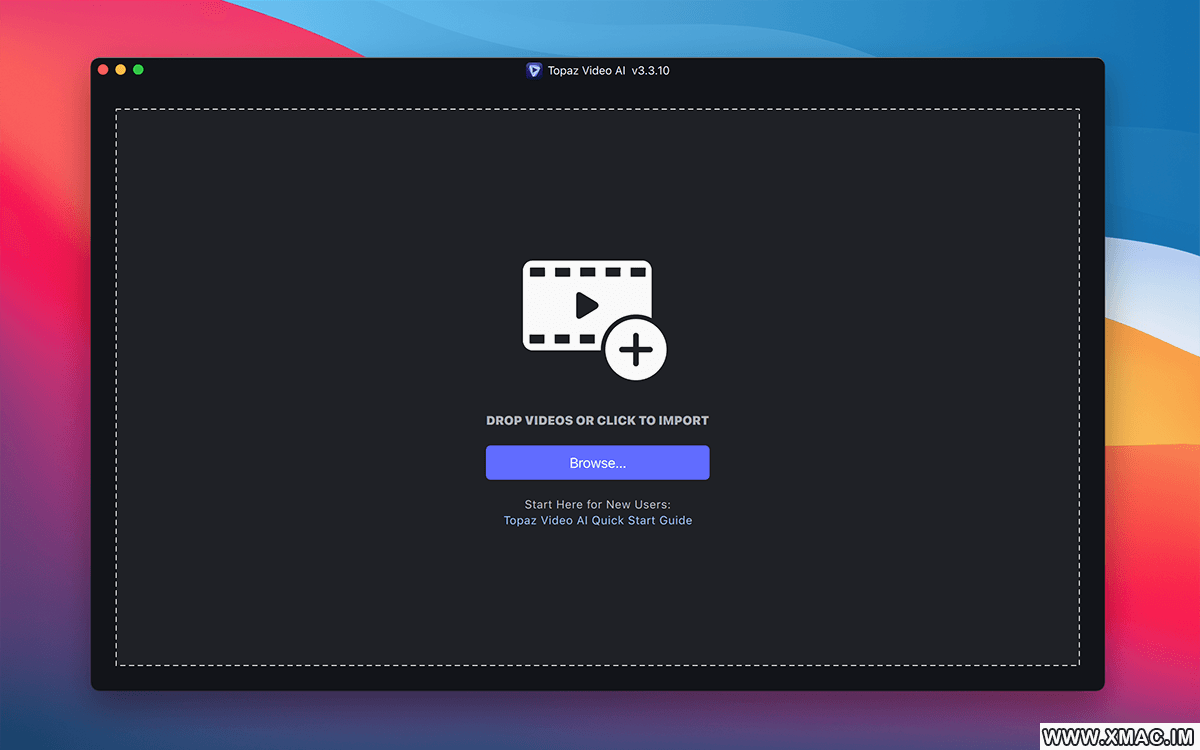Close the Topaz Video AI window
1200x750 pixels.
coord(103,70)
